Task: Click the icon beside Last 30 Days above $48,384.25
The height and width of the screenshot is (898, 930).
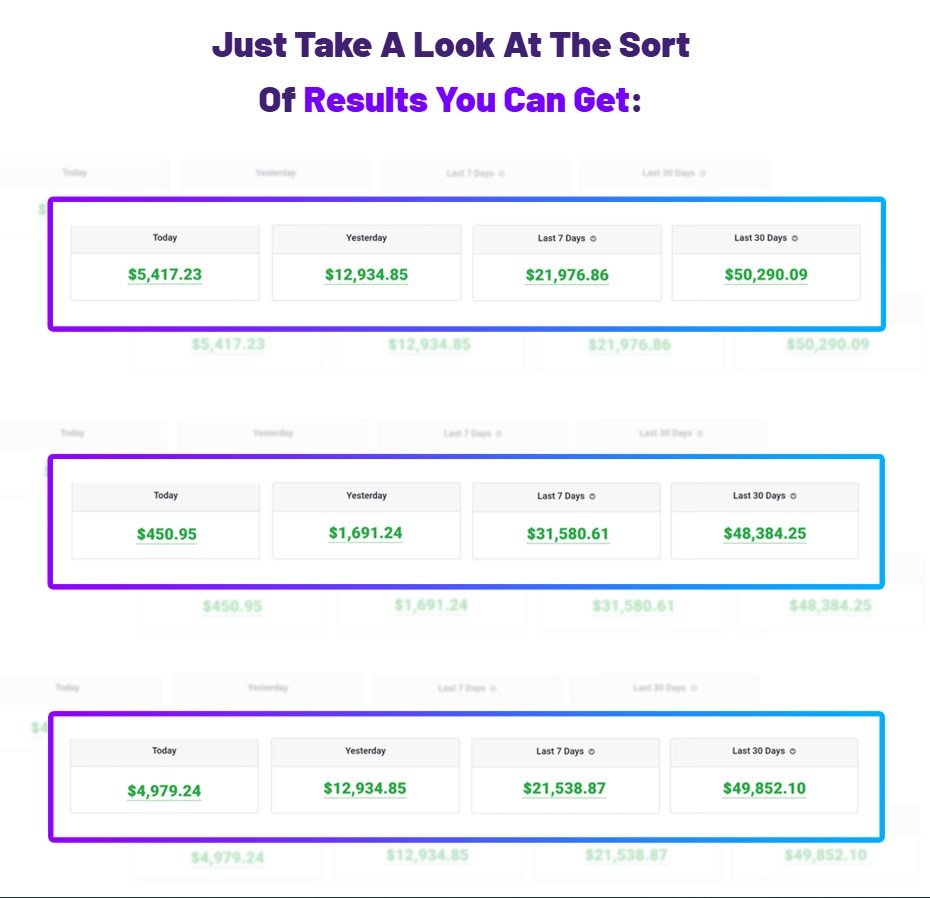Action: click(793, 496)
